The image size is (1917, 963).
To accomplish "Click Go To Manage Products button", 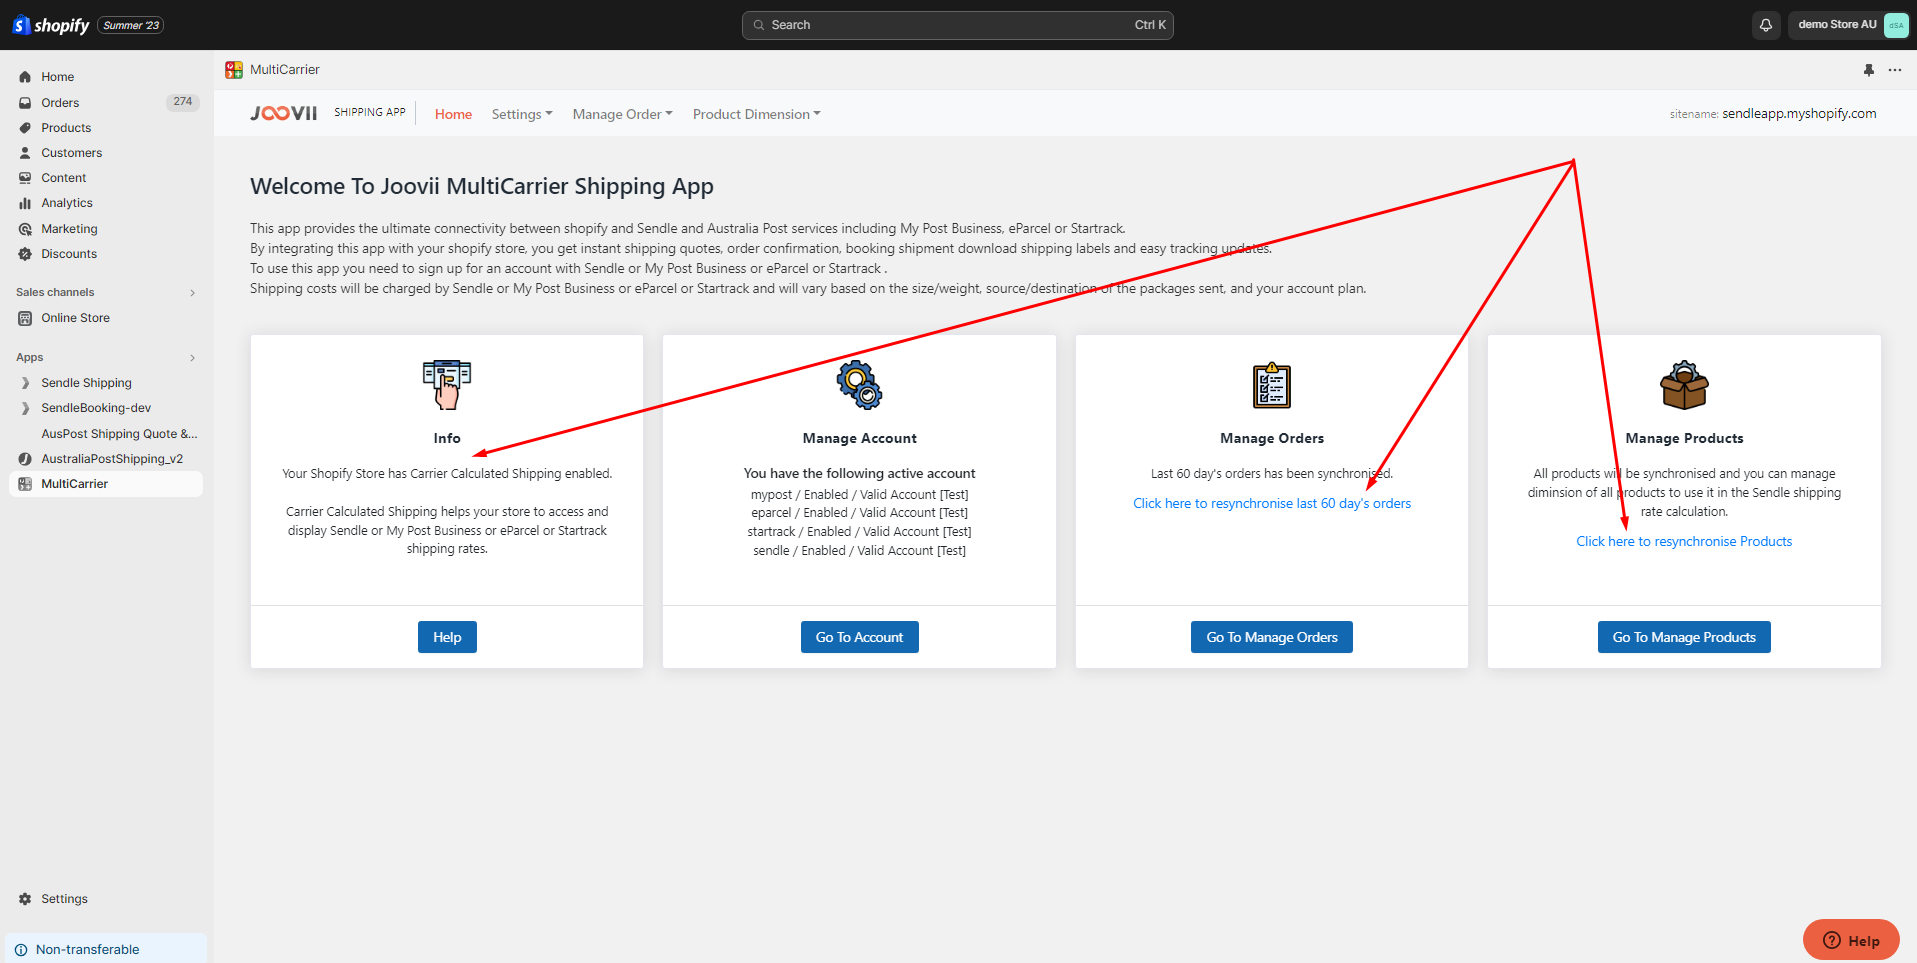I will click(1683, 636).
